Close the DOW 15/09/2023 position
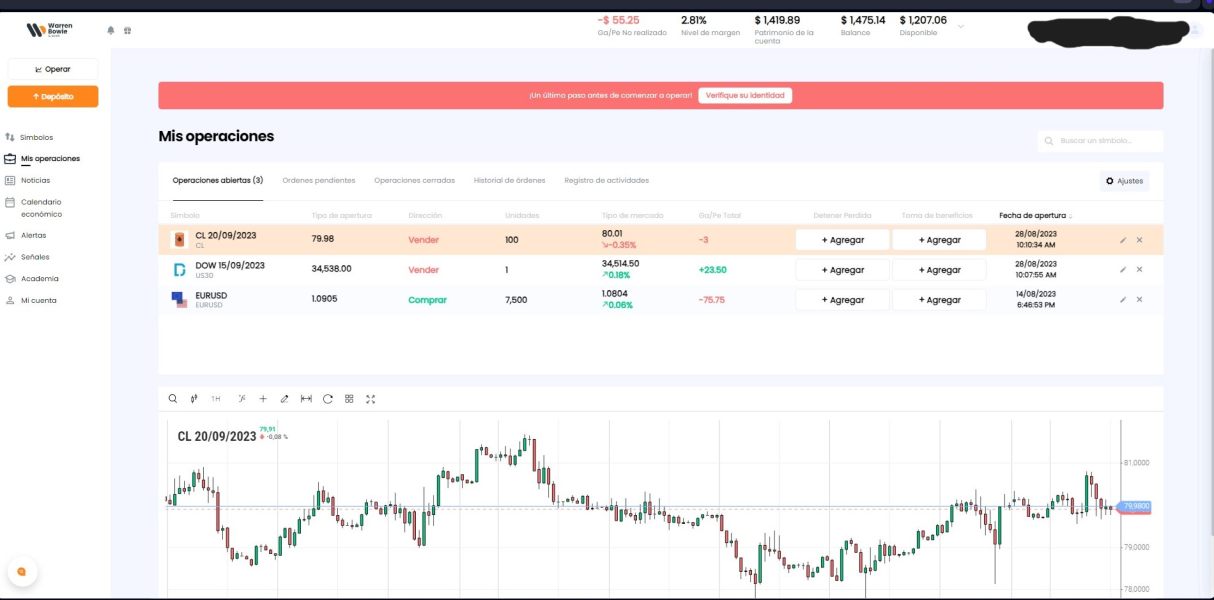The image size is (1214, 600). (1139, 270)
